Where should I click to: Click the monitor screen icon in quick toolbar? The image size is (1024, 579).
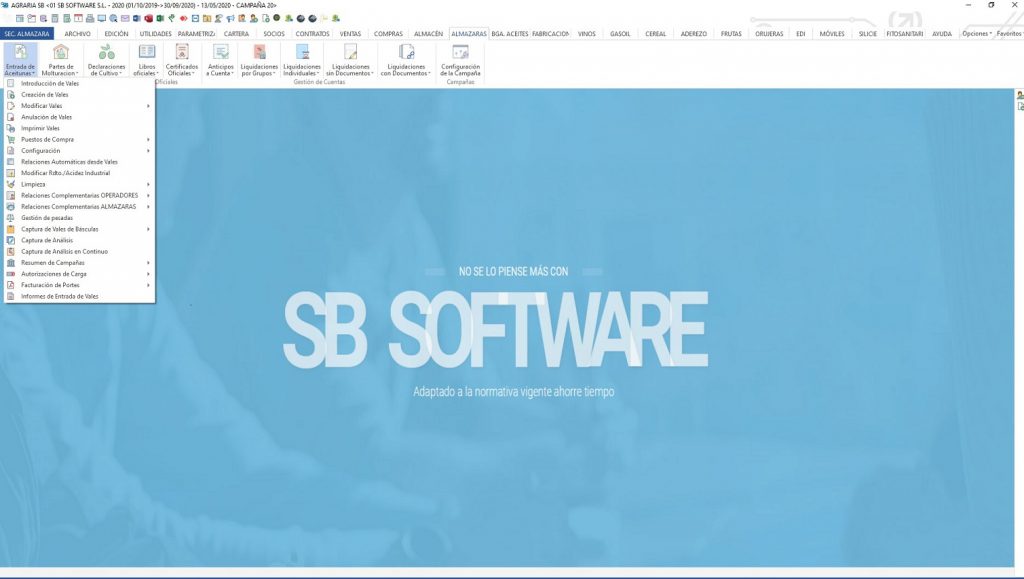click(x=102, y=18)
